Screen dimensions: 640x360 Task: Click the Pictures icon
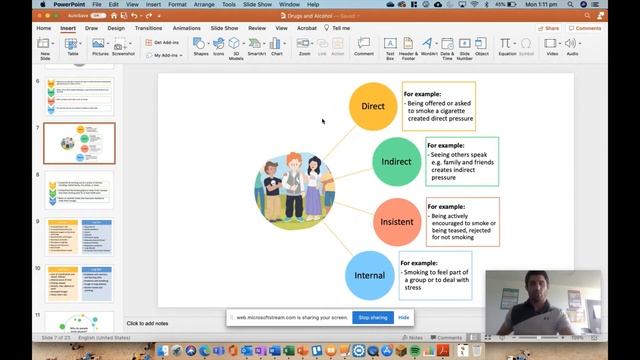(x=98, y=43)
